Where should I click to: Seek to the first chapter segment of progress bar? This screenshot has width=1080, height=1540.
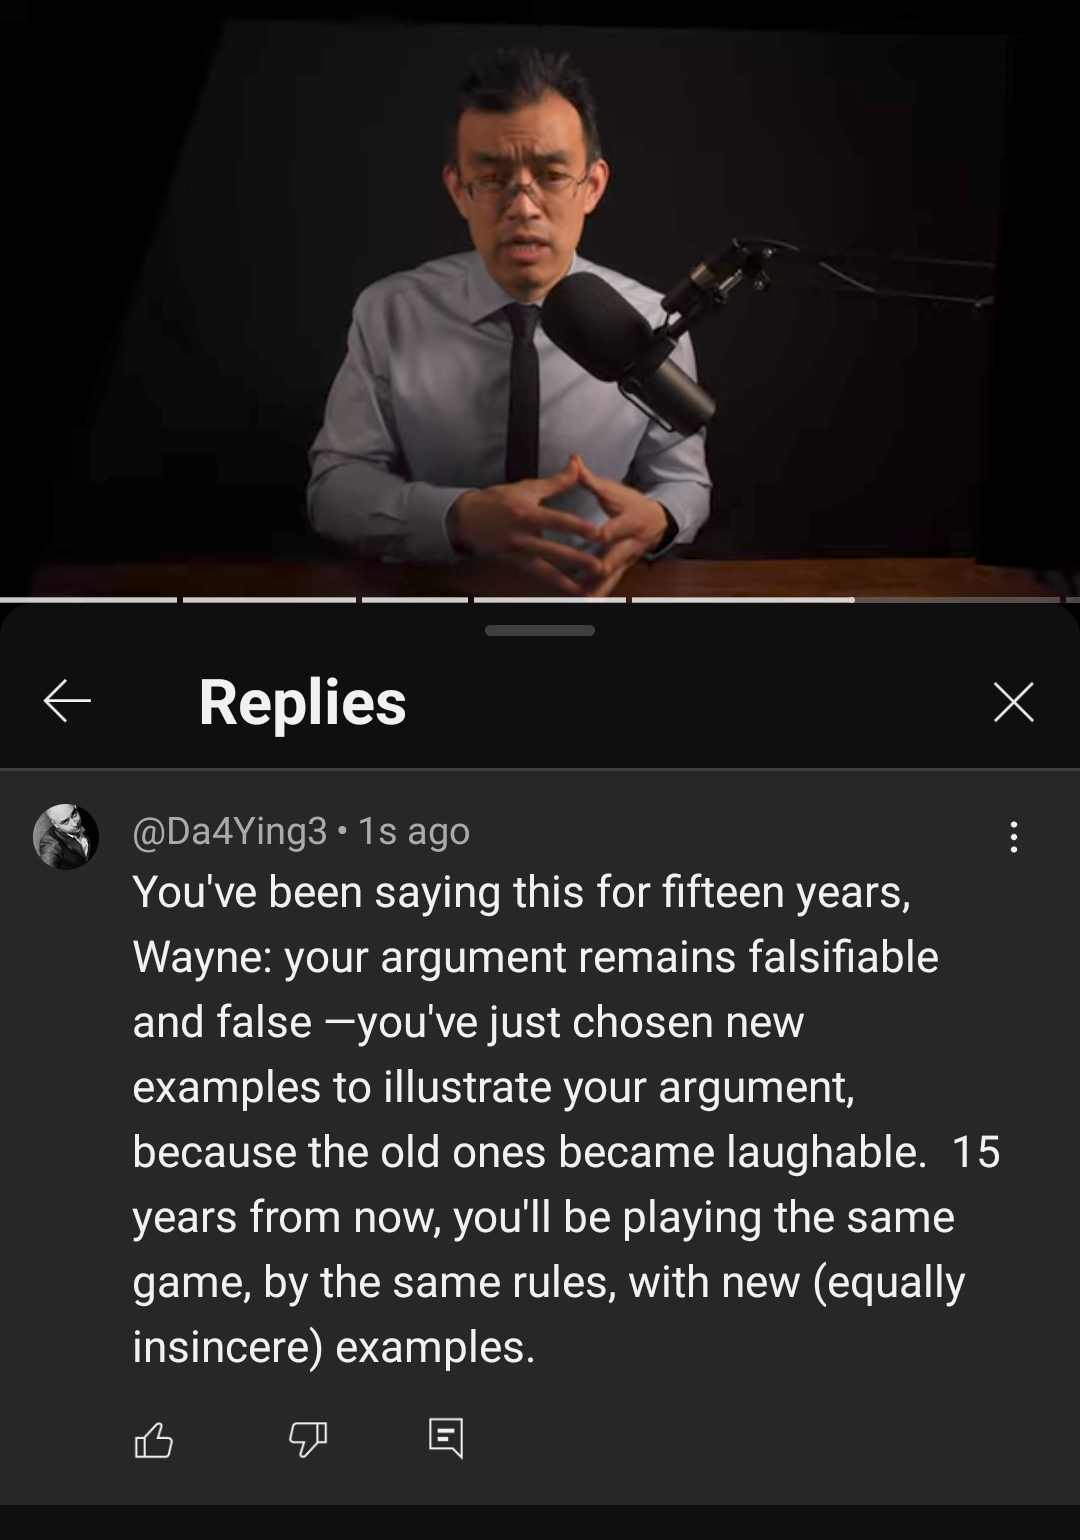coord(88,600)
